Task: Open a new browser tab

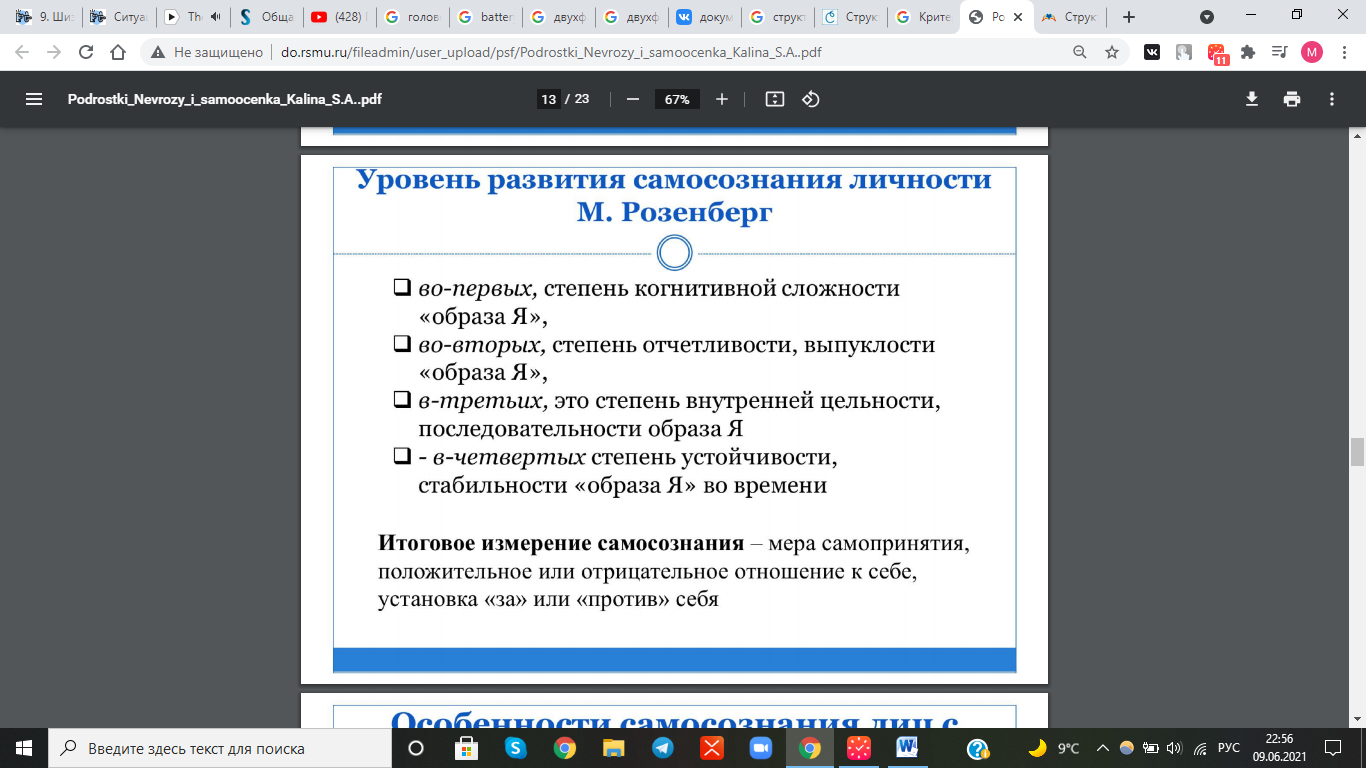Action: point(1129,17)
